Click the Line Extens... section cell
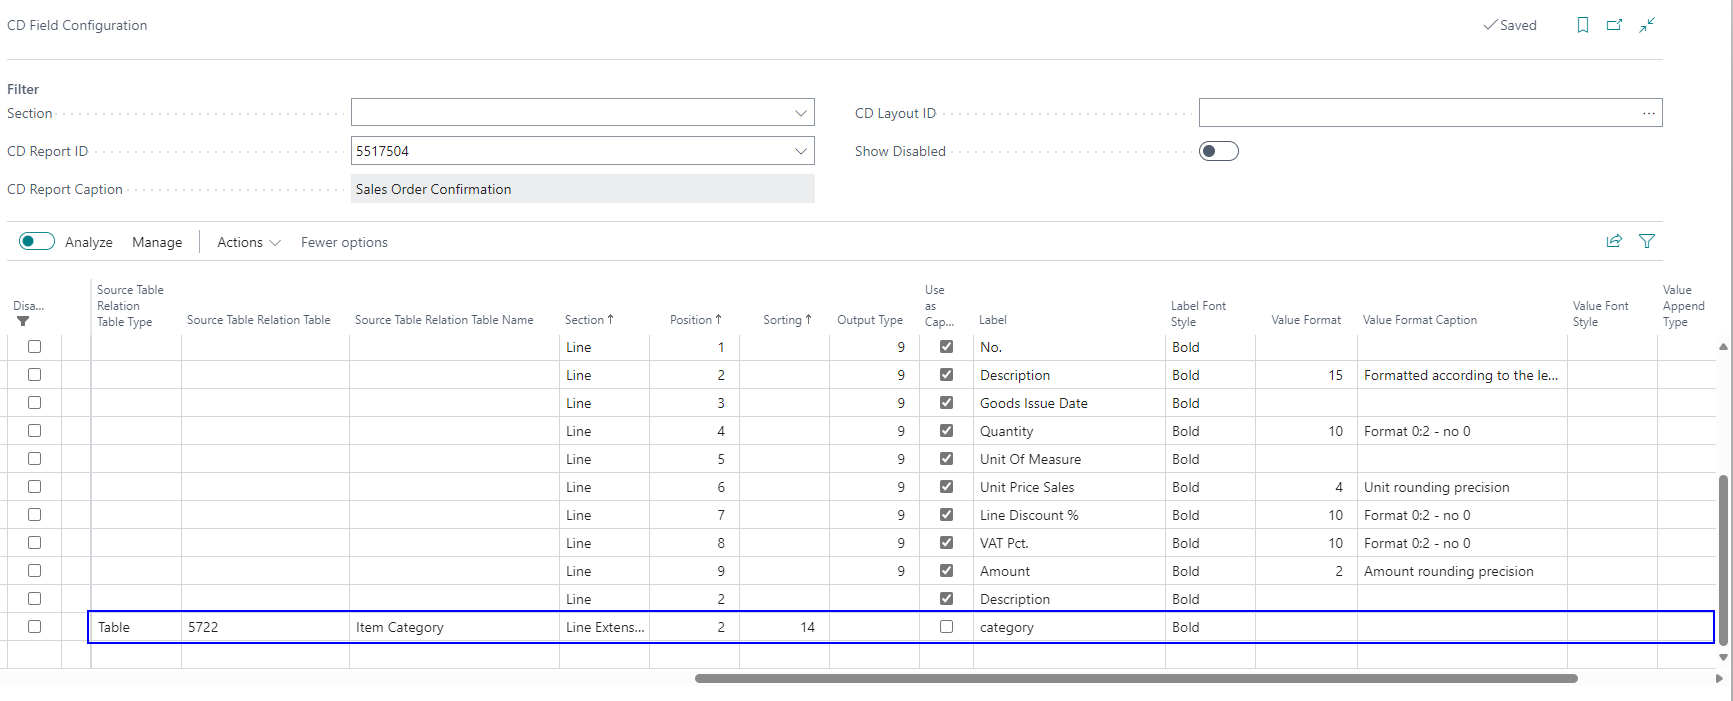Screen dimensions: 1733x701 [x=604, y=627]
